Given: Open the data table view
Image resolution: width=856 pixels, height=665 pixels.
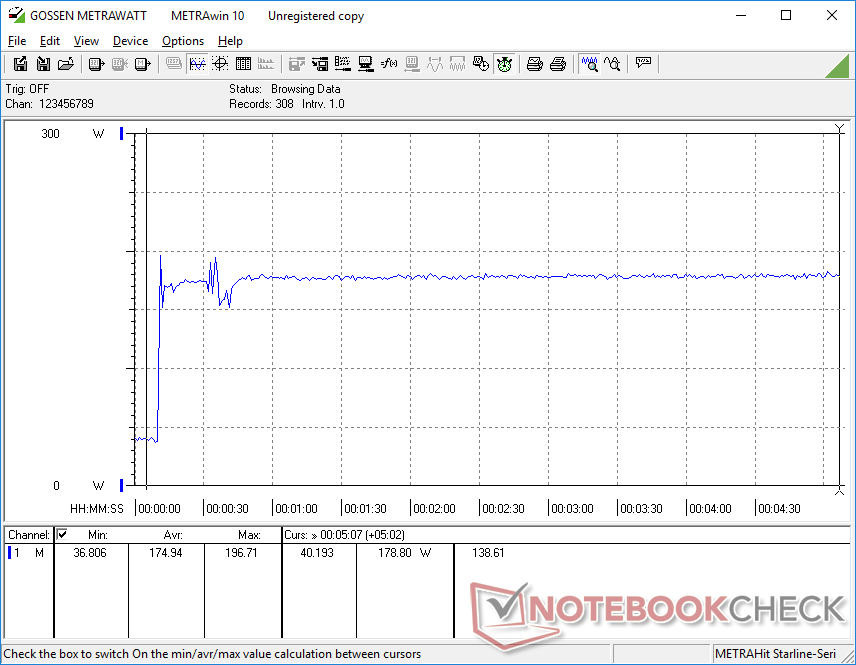Looking at the screenshot, I should (x=243, y=64).
